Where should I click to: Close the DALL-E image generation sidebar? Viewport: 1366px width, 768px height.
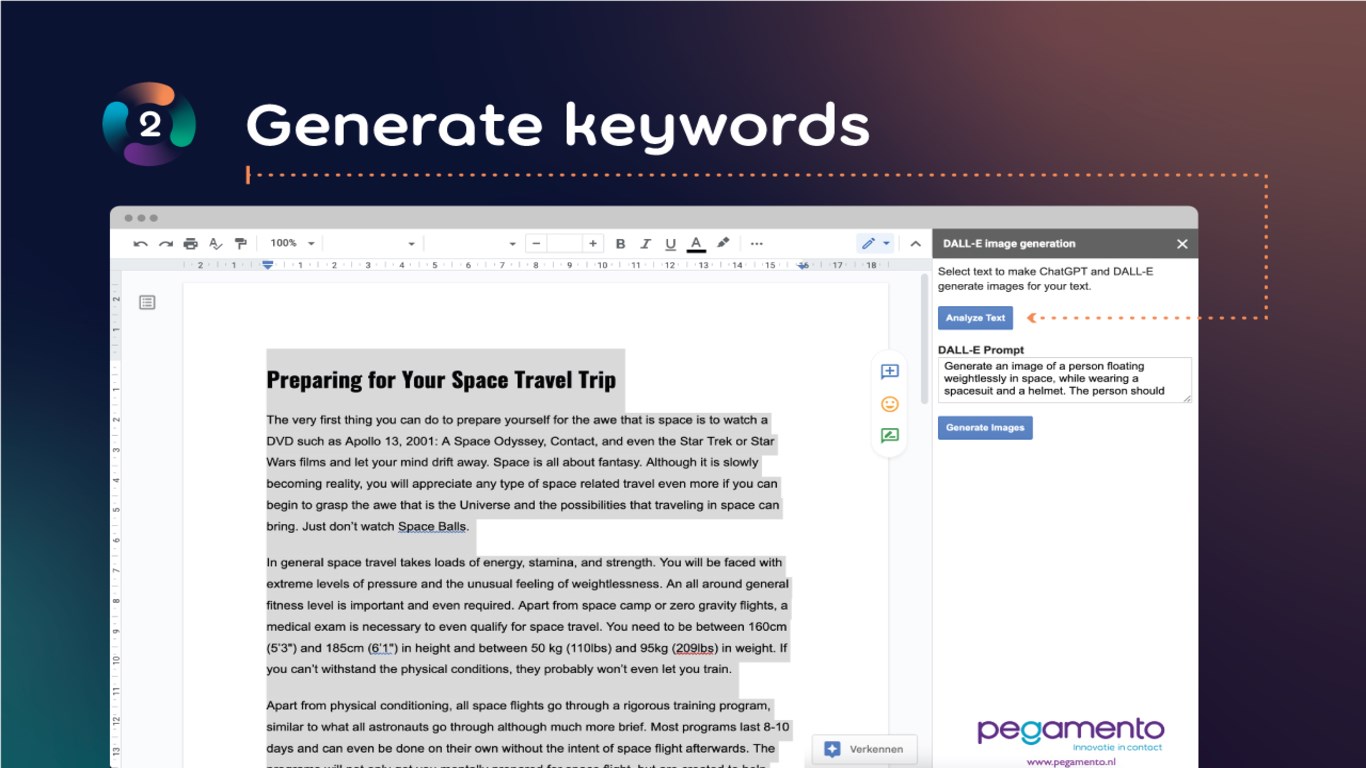click(1182, 244)
